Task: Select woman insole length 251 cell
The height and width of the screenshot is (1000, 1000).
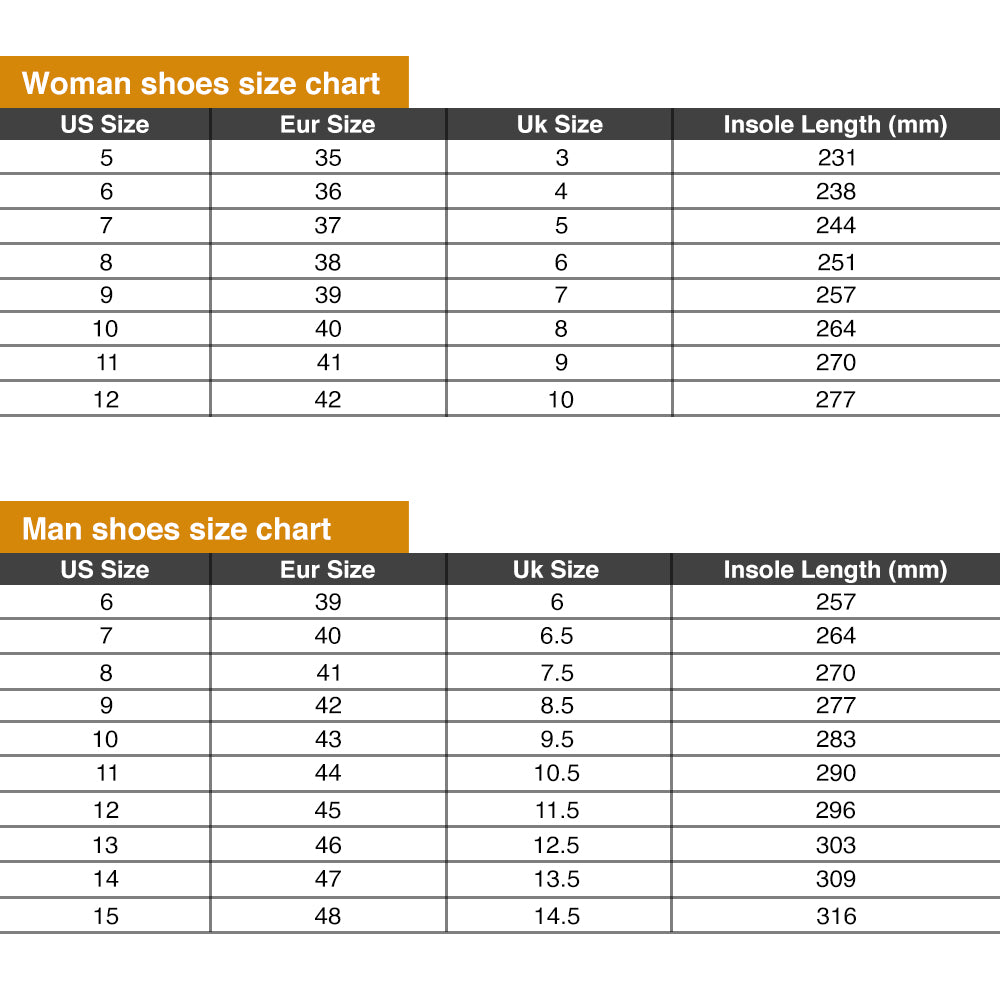Action: [836, 262]
